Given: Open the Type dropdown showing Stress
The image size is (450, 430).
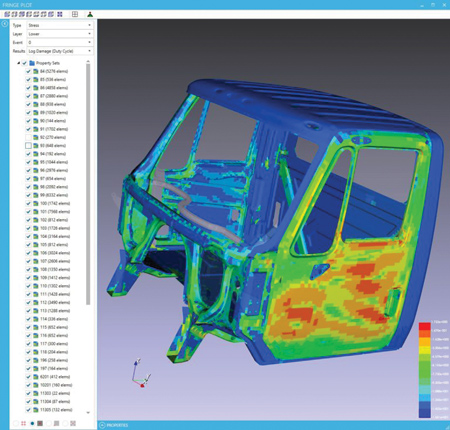Looking at the screenshot, I should (60, 25).
